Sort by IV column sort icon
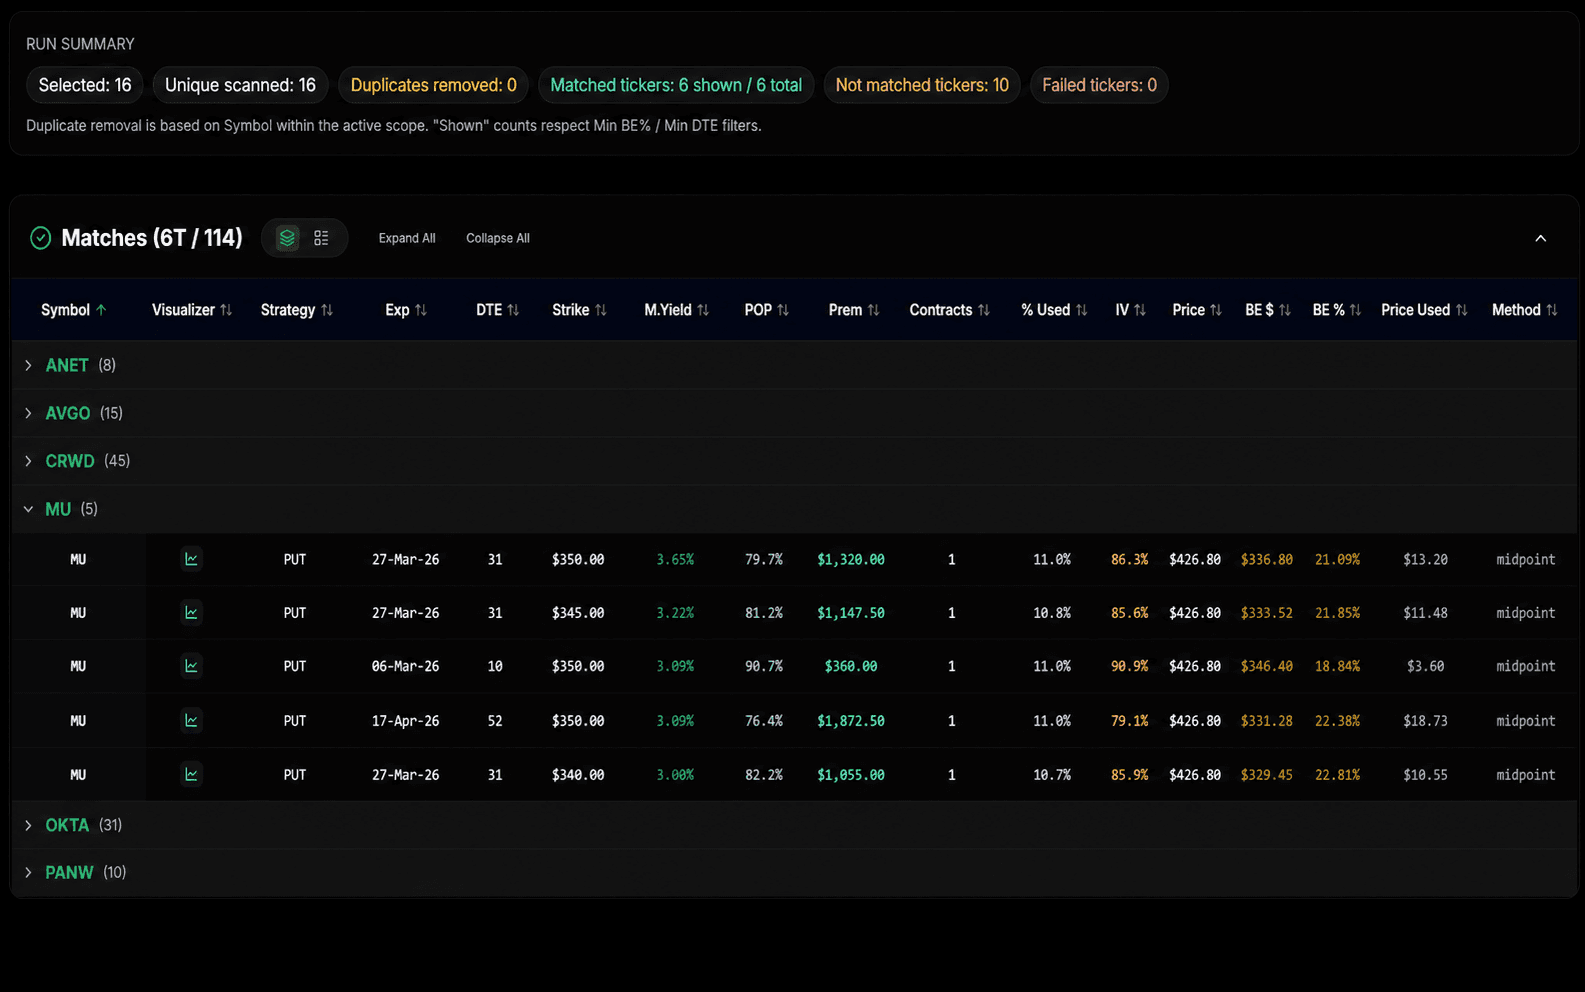Screen dimensions: 1585x992 pyautogui.click(x=1140, y=310)
